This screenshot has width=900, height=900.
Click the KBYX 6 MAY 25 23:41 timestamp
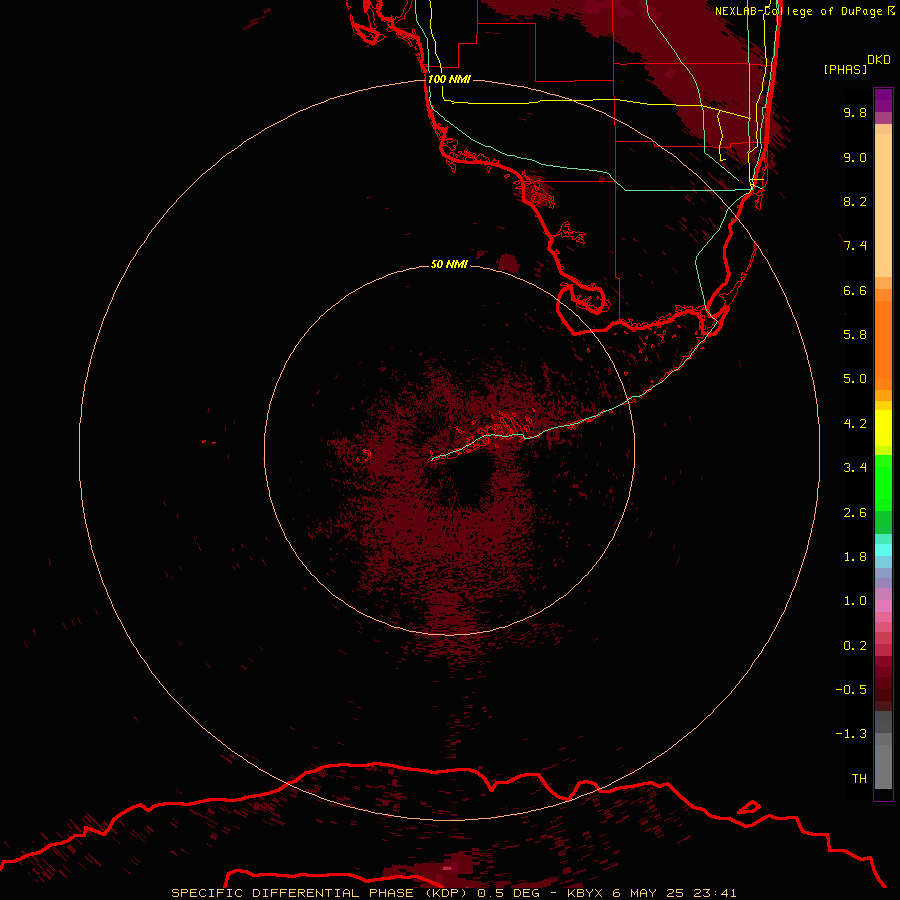(651, 893)
